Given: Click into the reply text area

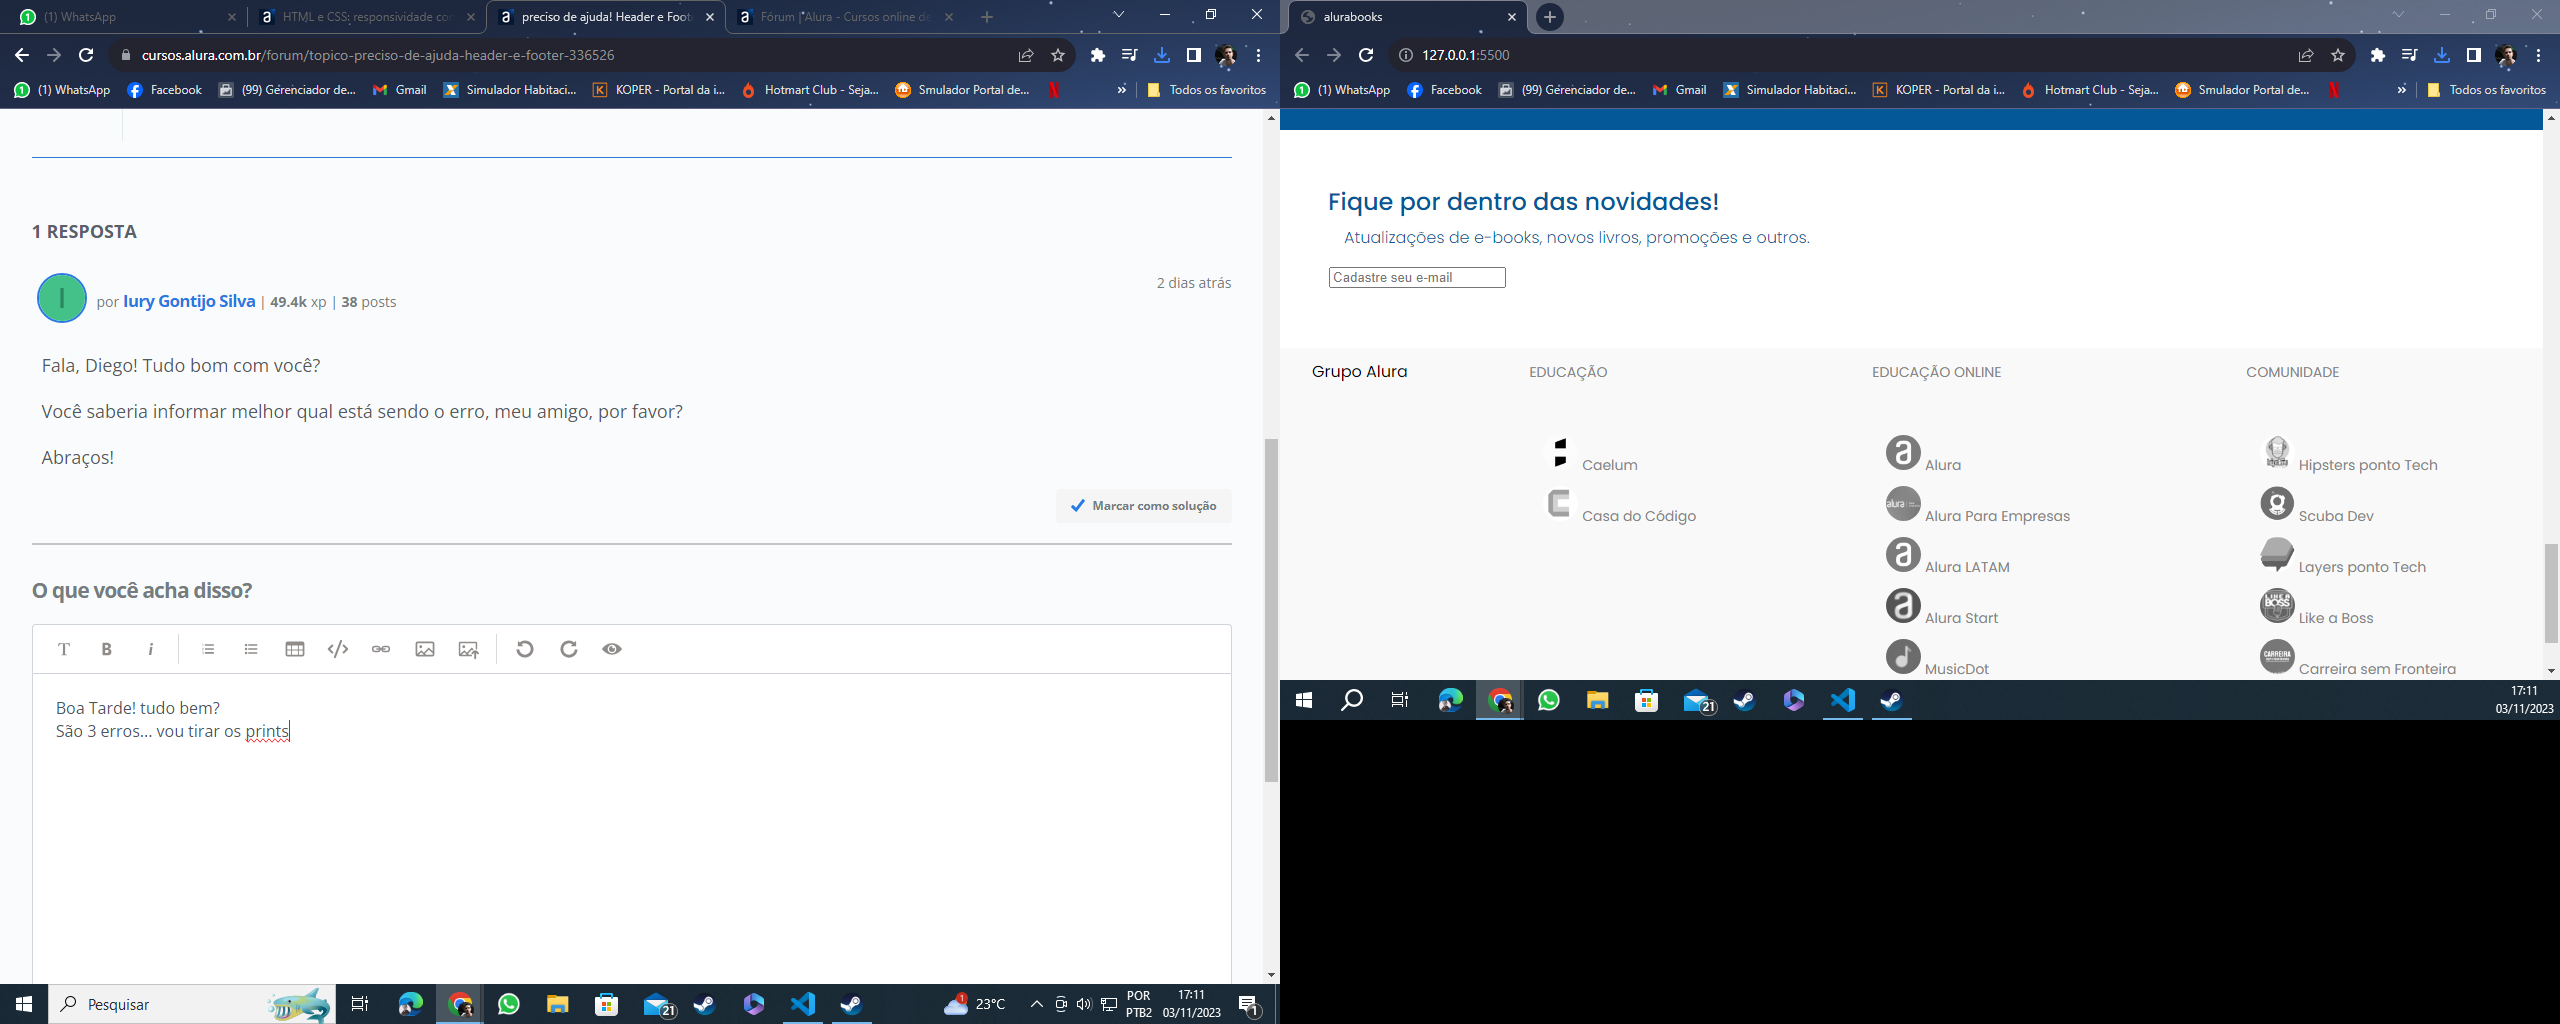Looking at the screenshot, I should point(632,830).
